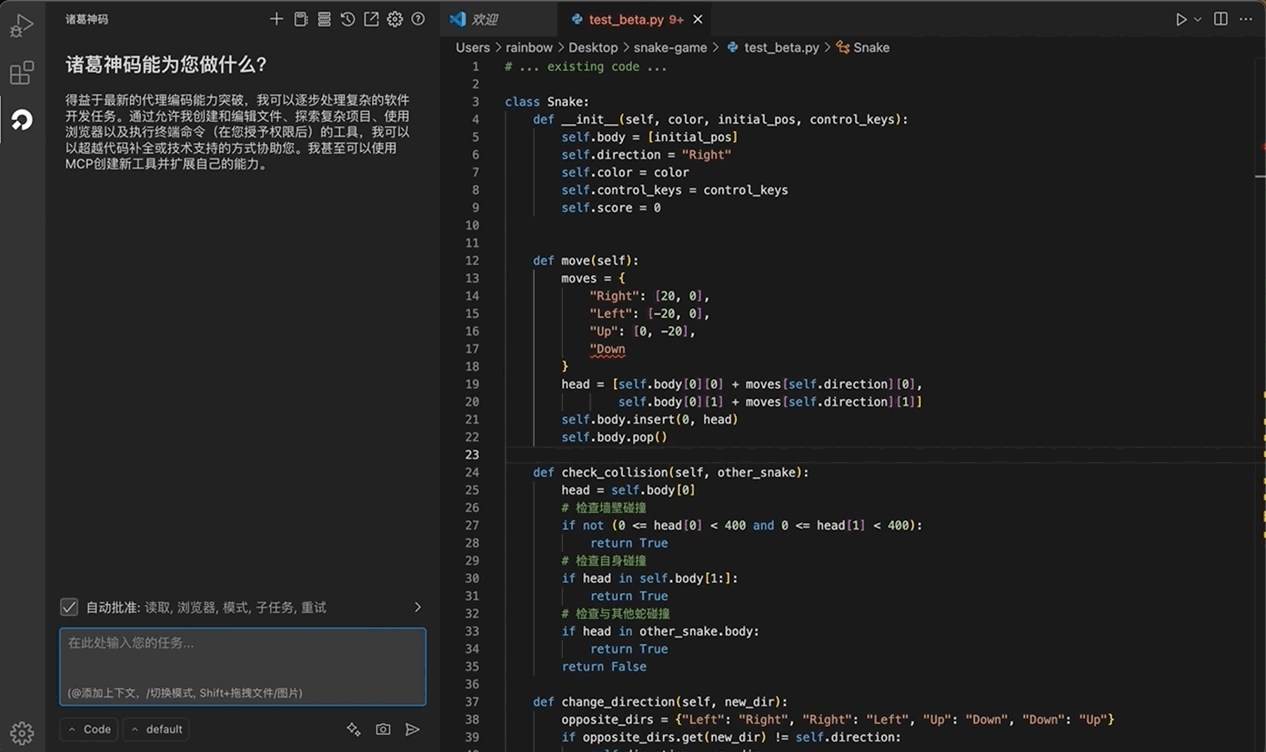Viewport: 1266px width, 752px height.
Task: Click the 诸葛神码 panel title
Action: [87, 19]
